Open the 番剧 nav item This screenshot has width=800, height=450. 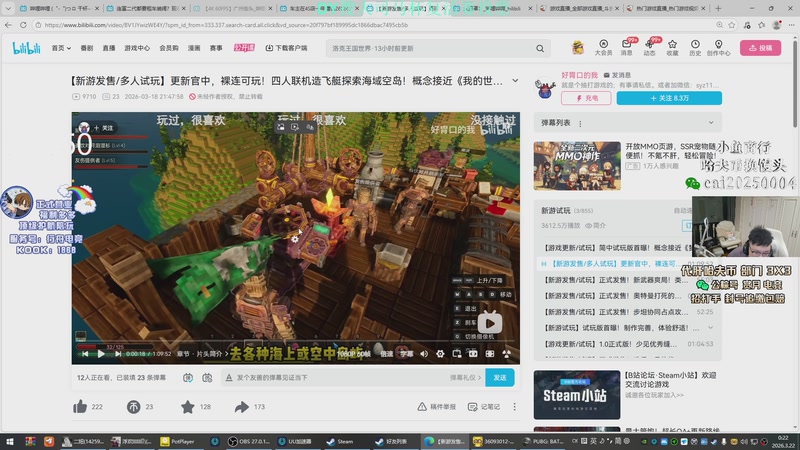coord(86,48)
